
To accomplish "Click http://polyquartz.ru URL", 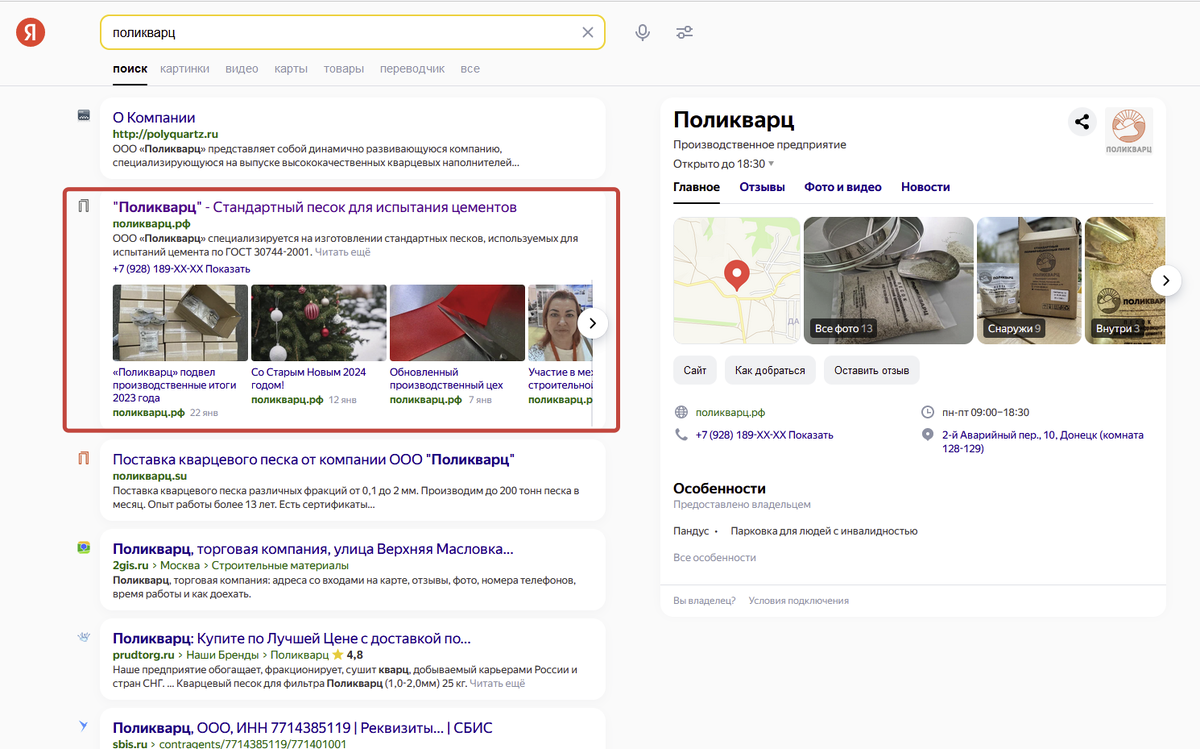I will click(165, 134).
